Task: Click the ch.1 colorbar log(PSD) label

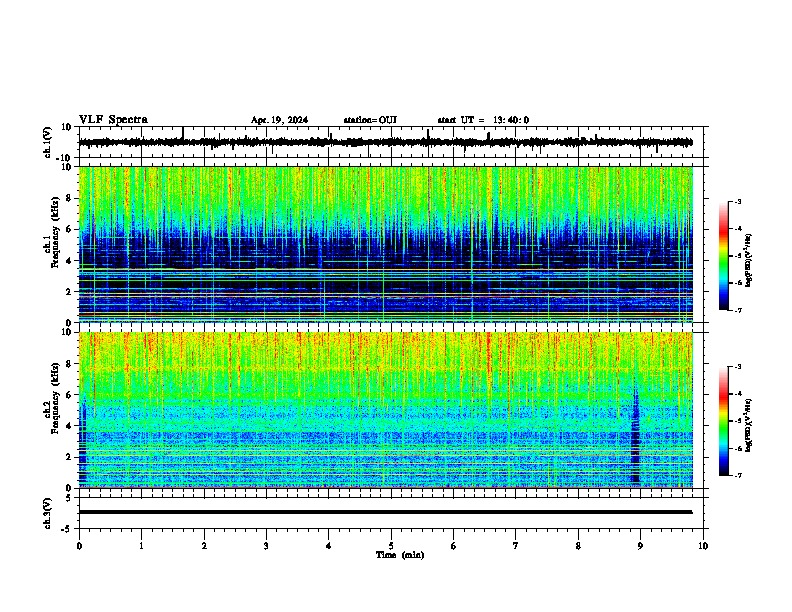Action: (749, 261)
